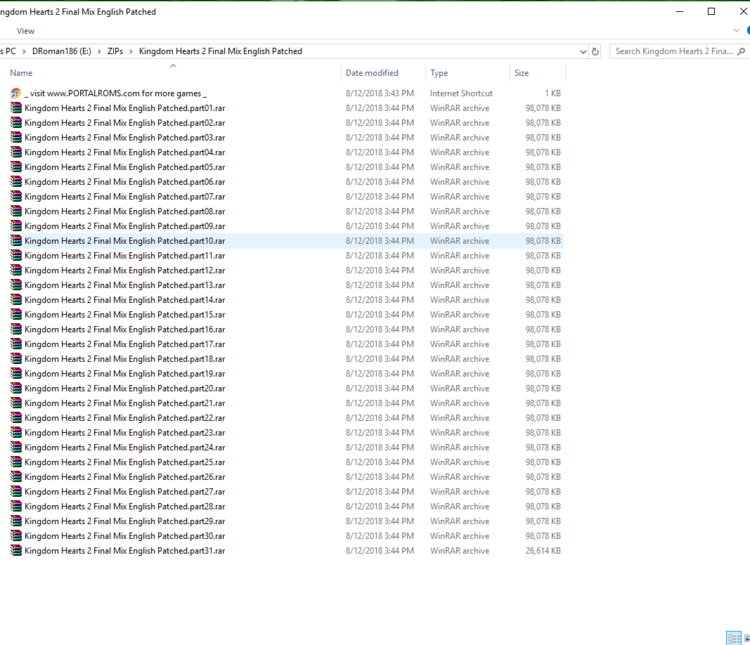This screenshot has width=750, height=645.
Task: Click the part09.rar WinRAR icon
Action: [16, 226]
